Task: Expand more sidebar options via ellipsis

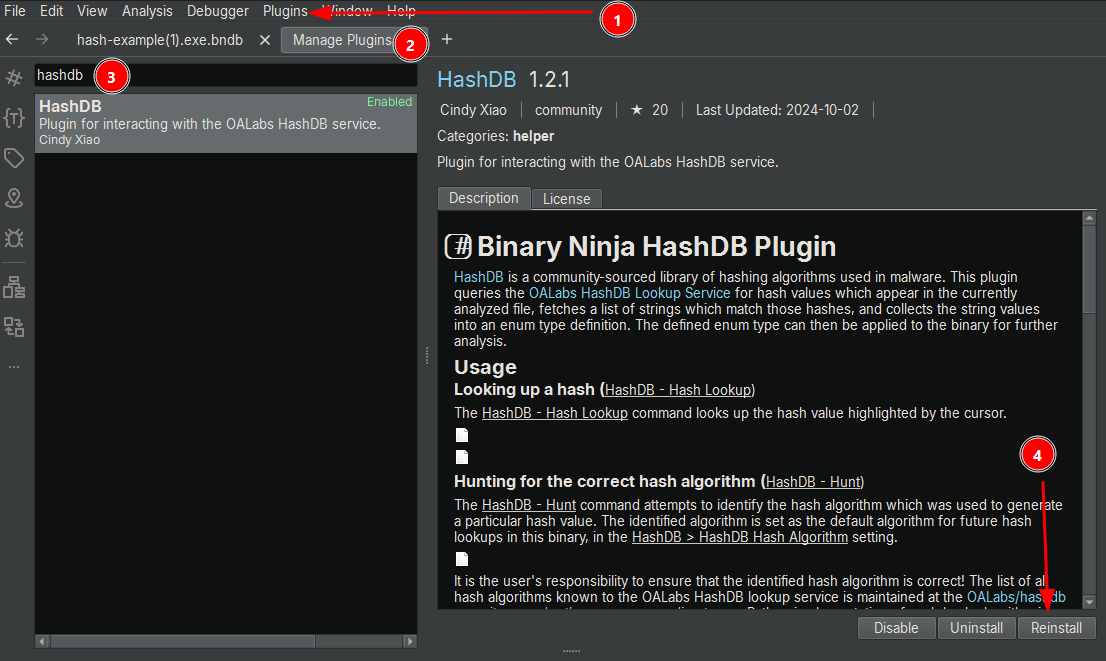Action: pos(14,366)
